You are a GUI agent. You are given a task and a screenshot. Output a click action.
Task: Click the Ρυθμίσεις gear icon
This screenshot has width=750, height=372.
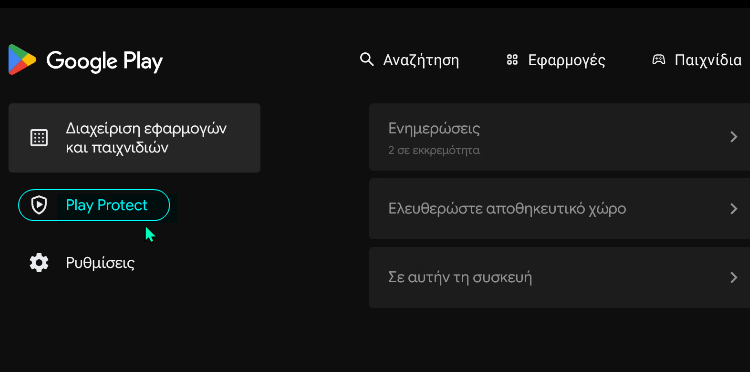(x=39, y=263)
